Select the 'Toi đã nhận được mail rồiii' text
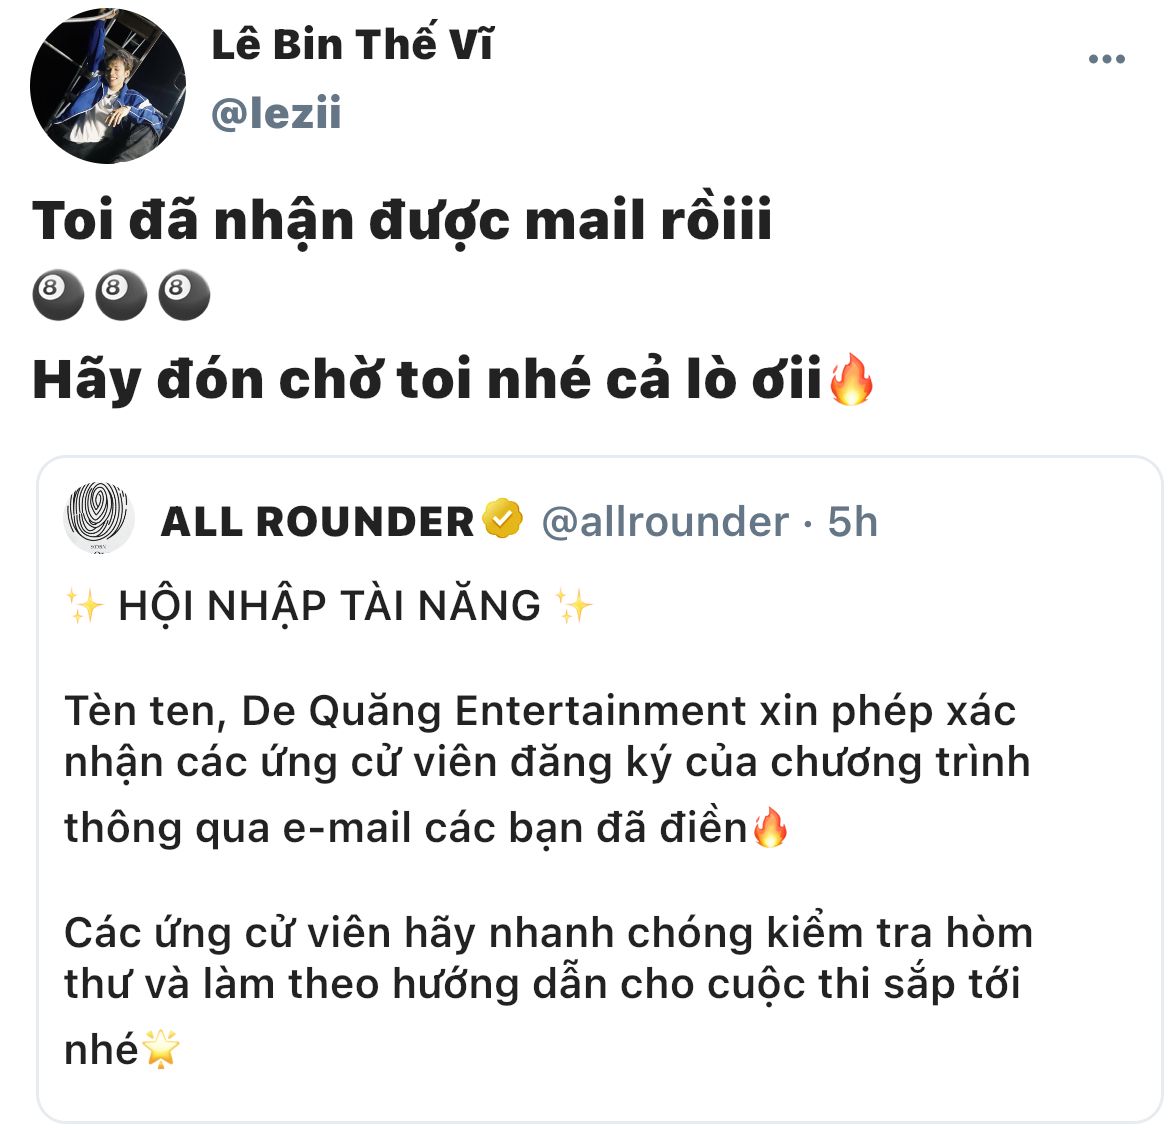1170x1130 pixels. [x=401, y=222]
